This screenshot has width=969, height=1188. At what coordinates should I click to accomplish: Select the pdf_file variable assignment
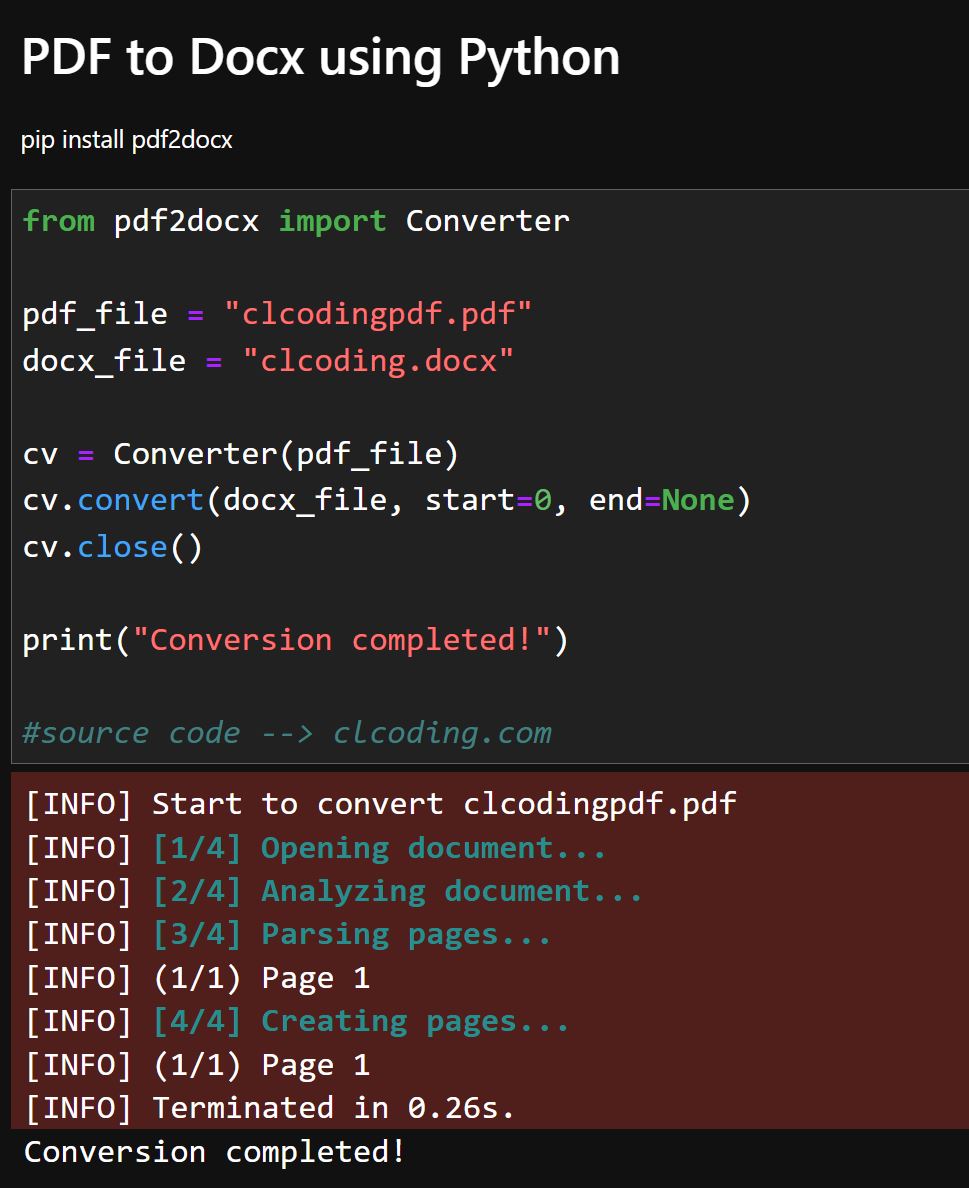tap(275, 313)
